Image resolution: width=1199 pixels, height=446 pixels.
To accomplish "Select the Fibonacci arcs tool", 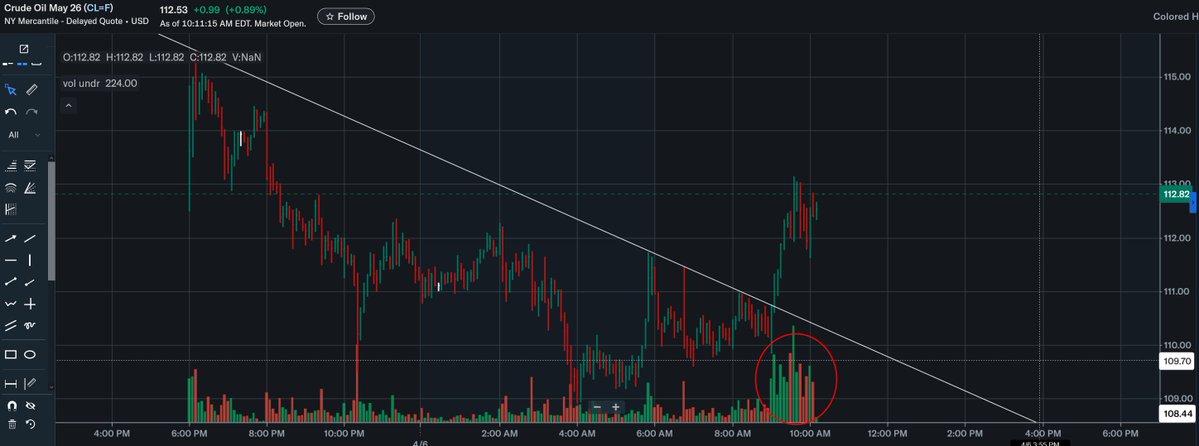I will point(11,187).
